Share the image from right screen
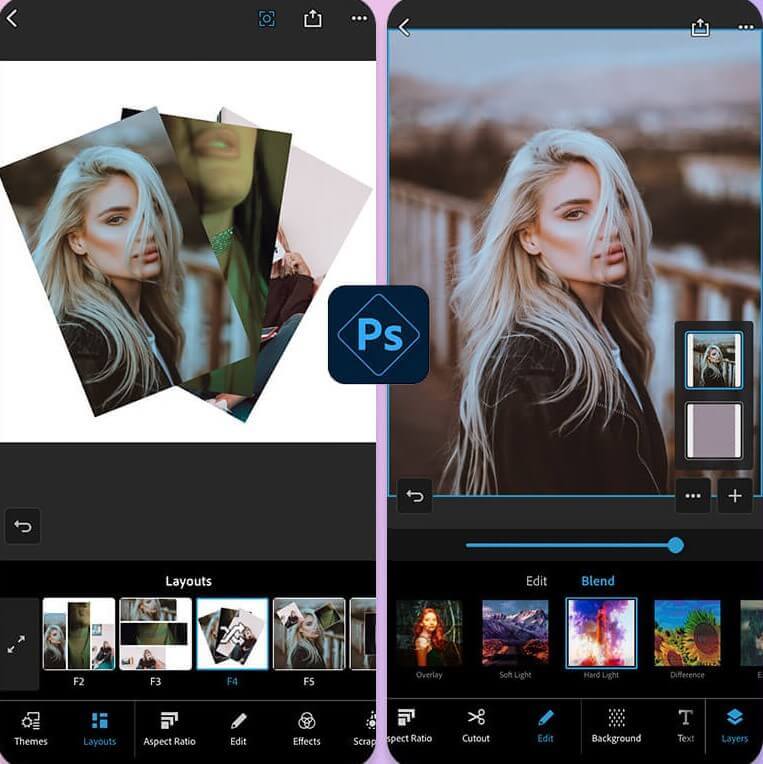 pos(700,27)
